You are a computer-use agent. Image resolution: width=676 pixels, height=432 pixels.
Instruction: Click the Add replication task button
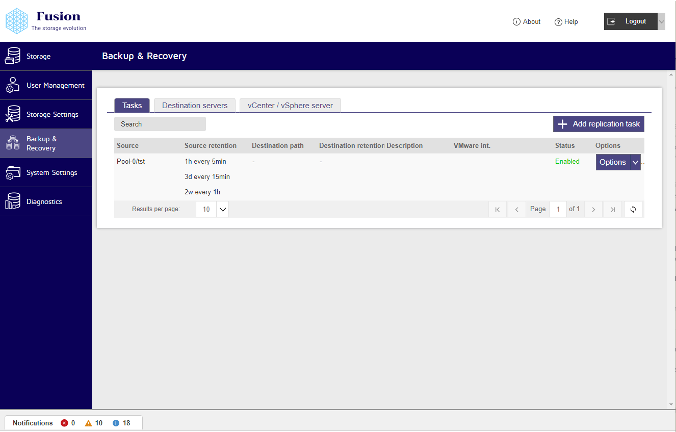598,124
